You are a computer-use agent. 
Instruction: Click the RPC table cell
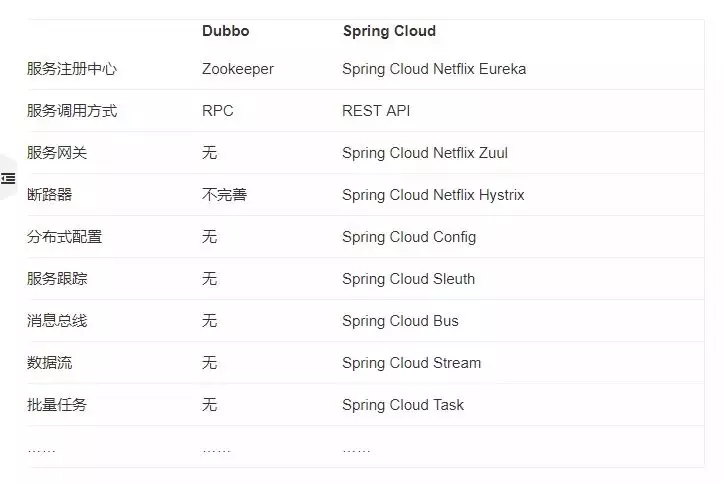[217, 111]
